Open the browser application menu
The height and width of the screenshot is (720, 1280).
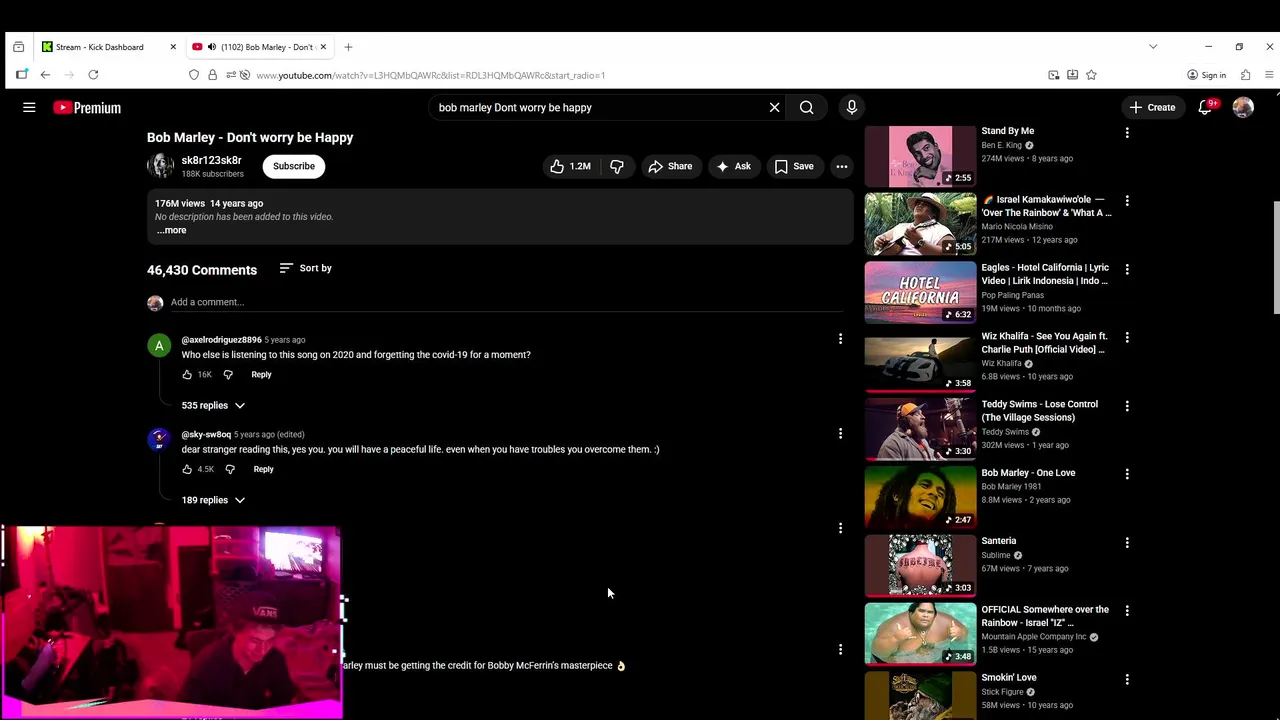click(x=1269, y=75)
